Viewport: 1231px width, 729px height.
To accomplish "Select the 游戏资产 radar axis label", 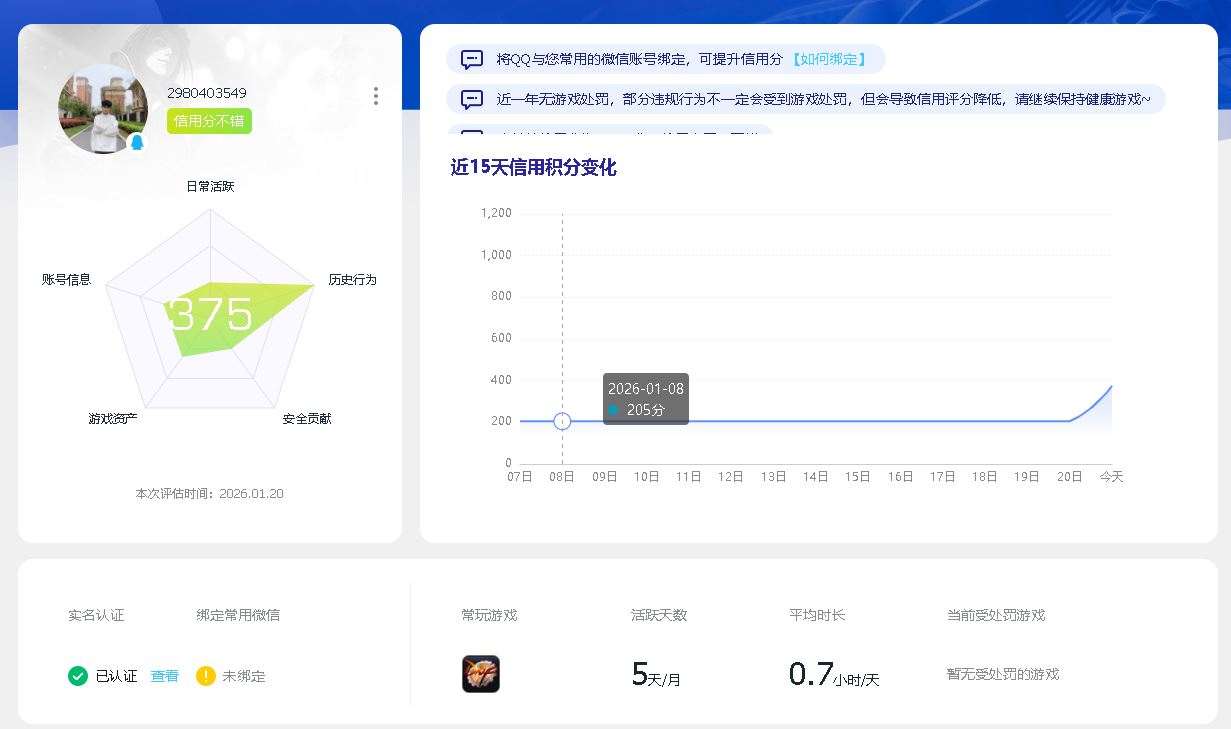I will [113, 419].
